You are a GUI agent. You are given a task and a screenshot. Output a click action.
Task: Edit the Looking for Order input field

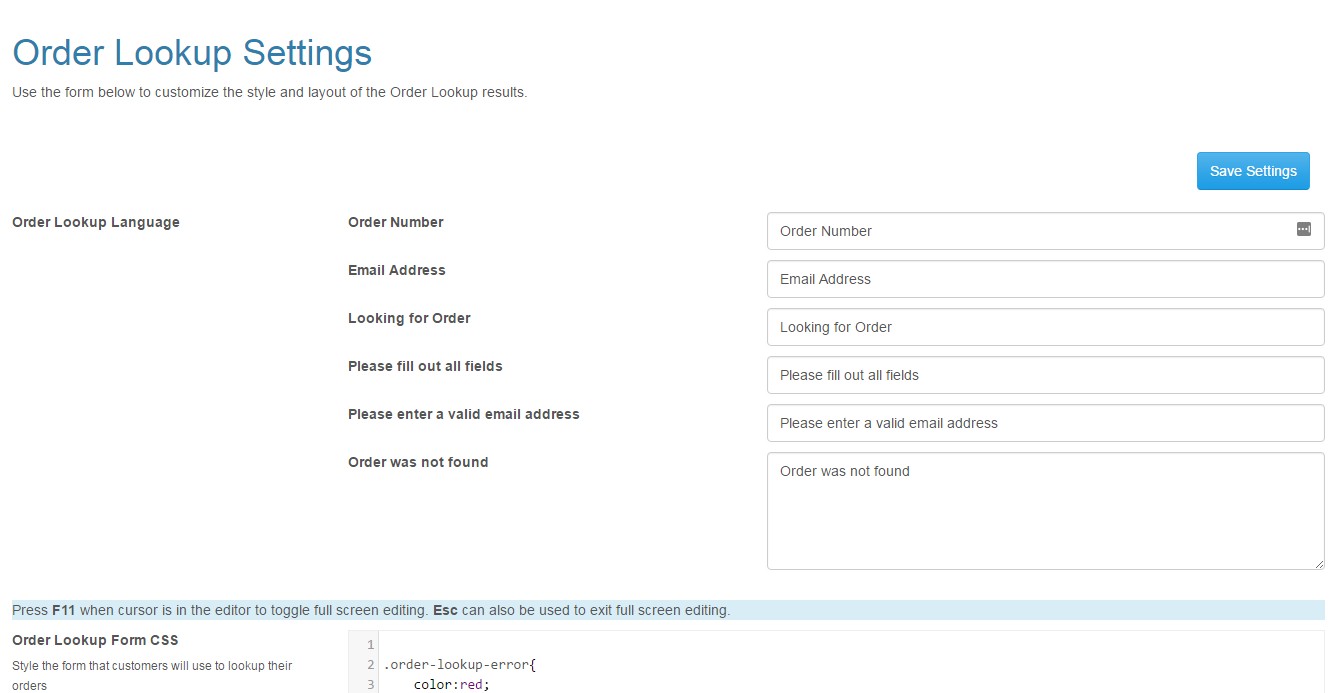1045,327
